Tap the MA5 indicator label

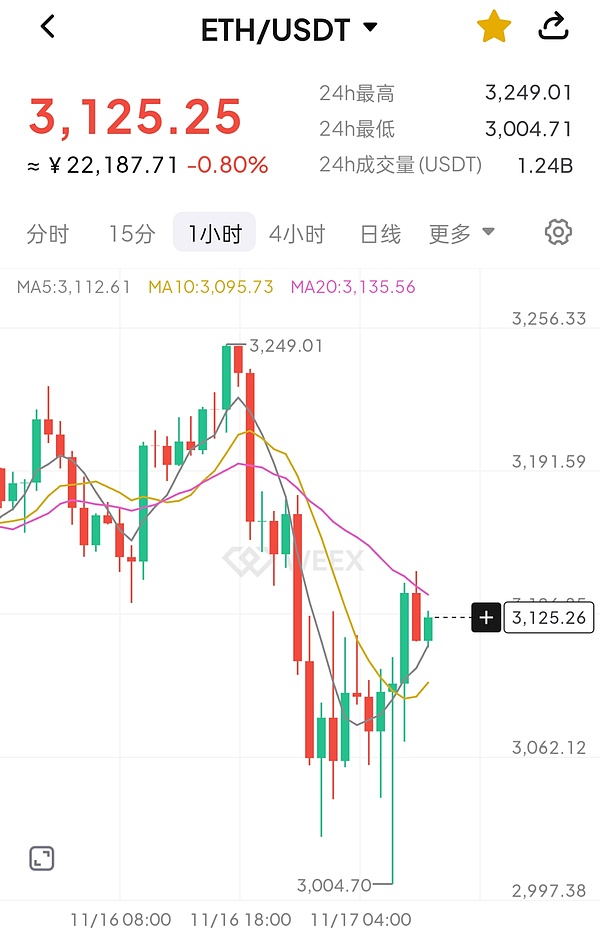pos(74,287)
